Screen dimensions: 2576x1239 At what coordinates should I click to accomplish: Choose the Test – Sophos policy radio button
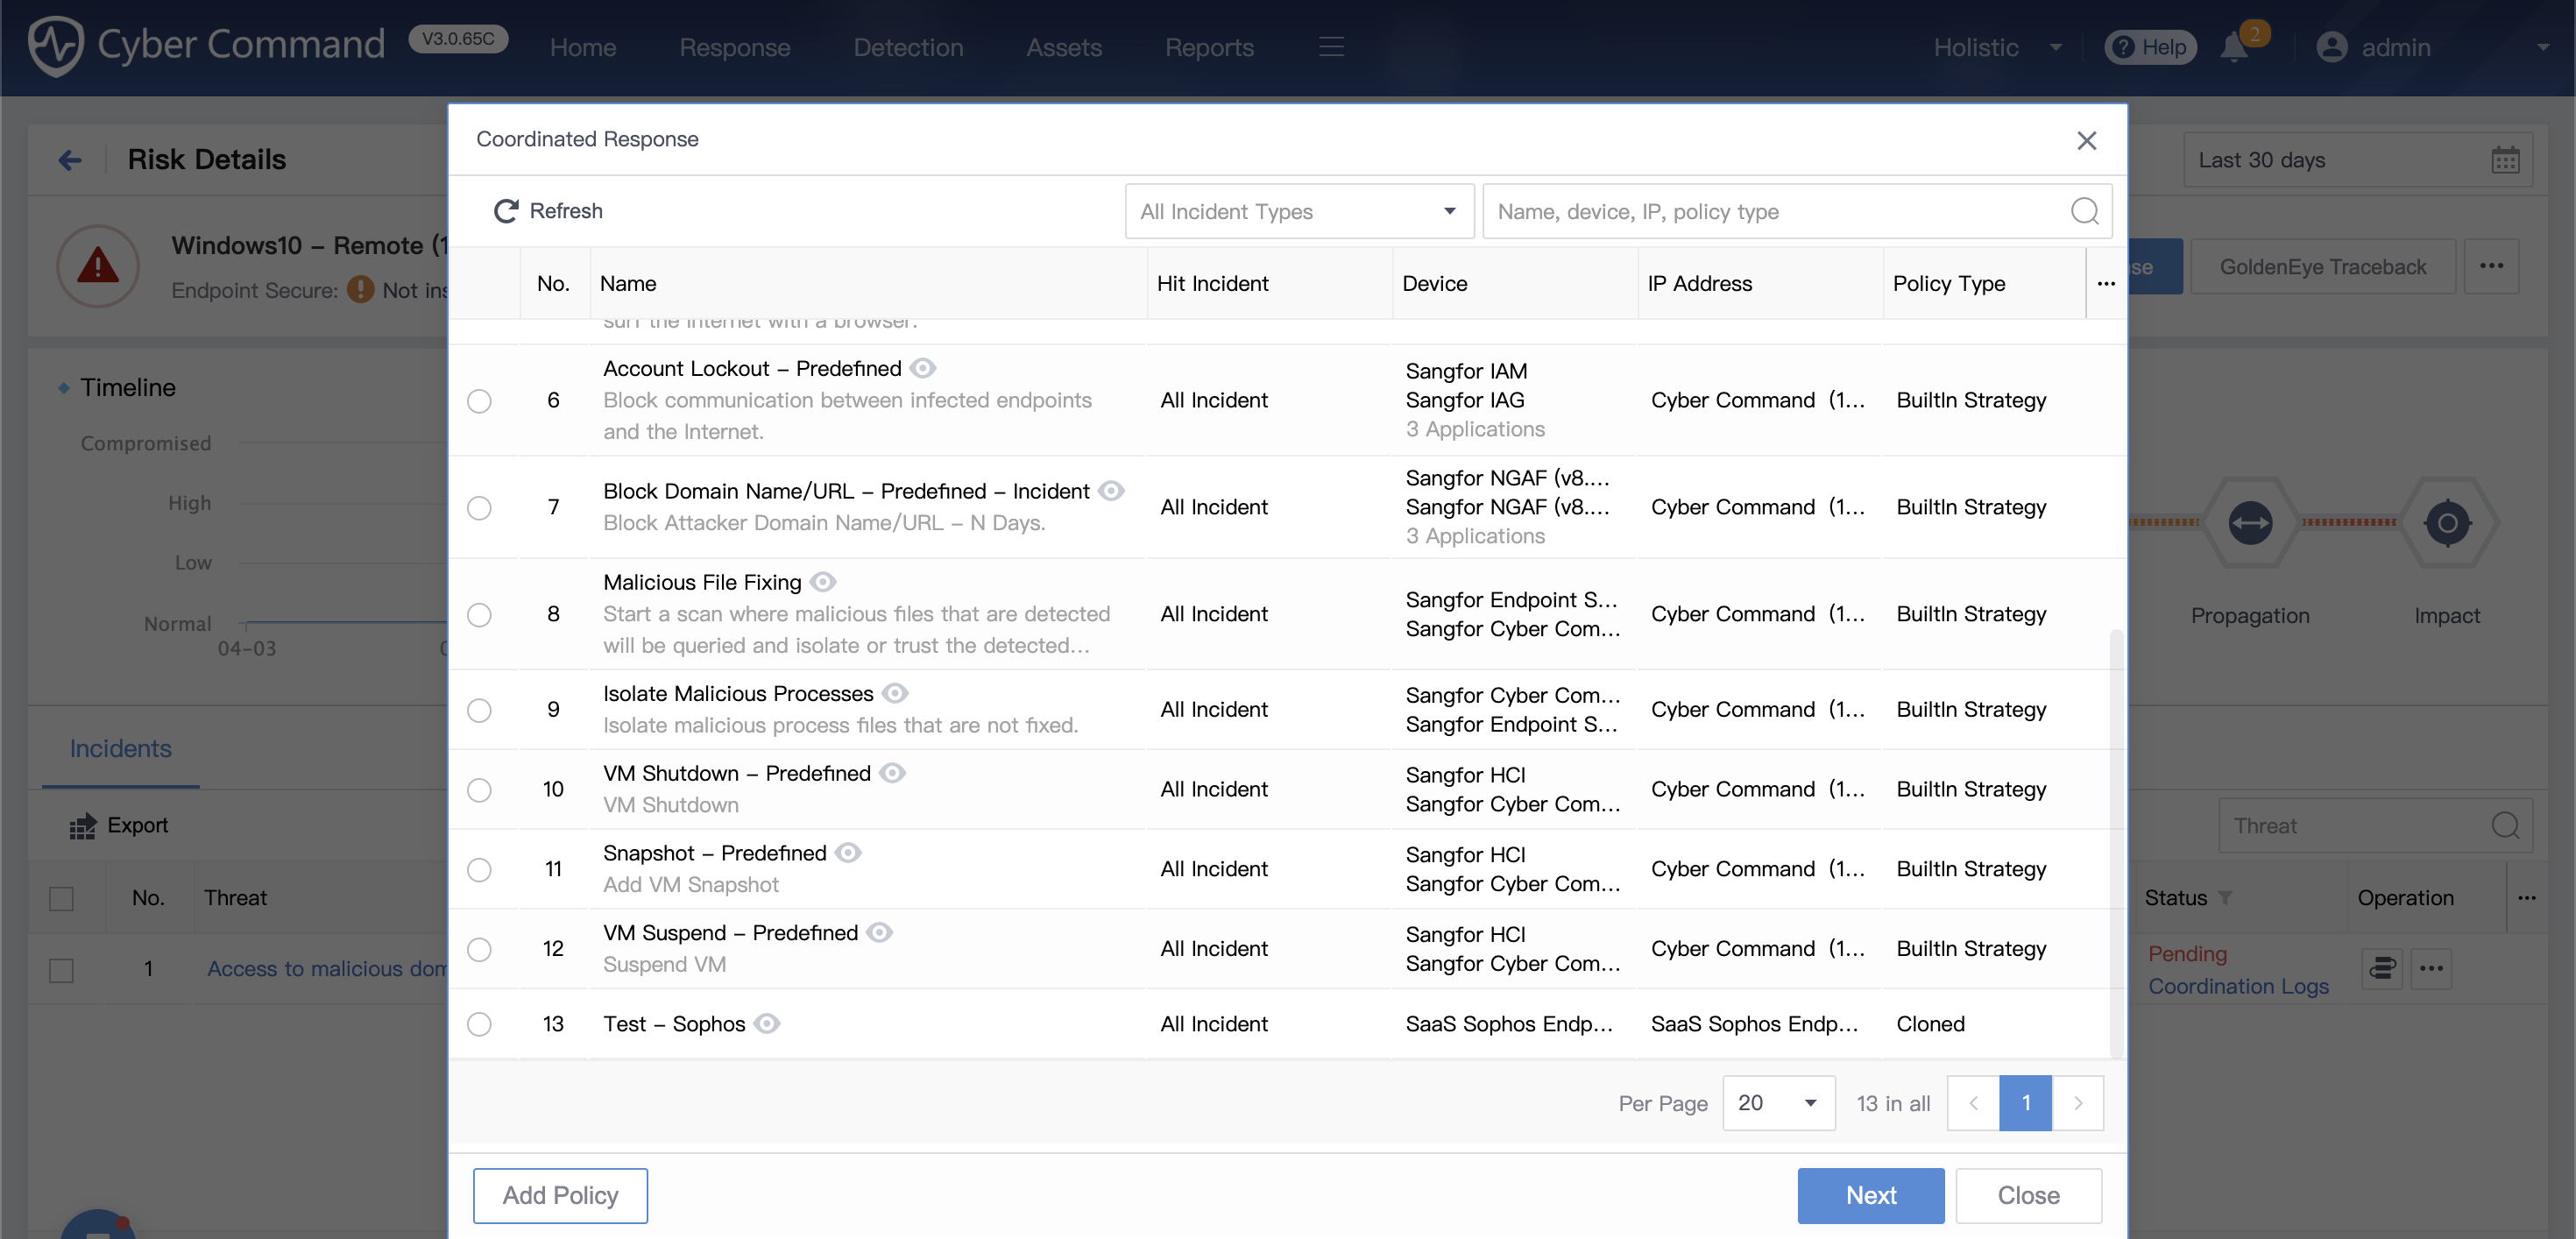pos(480,1025)
